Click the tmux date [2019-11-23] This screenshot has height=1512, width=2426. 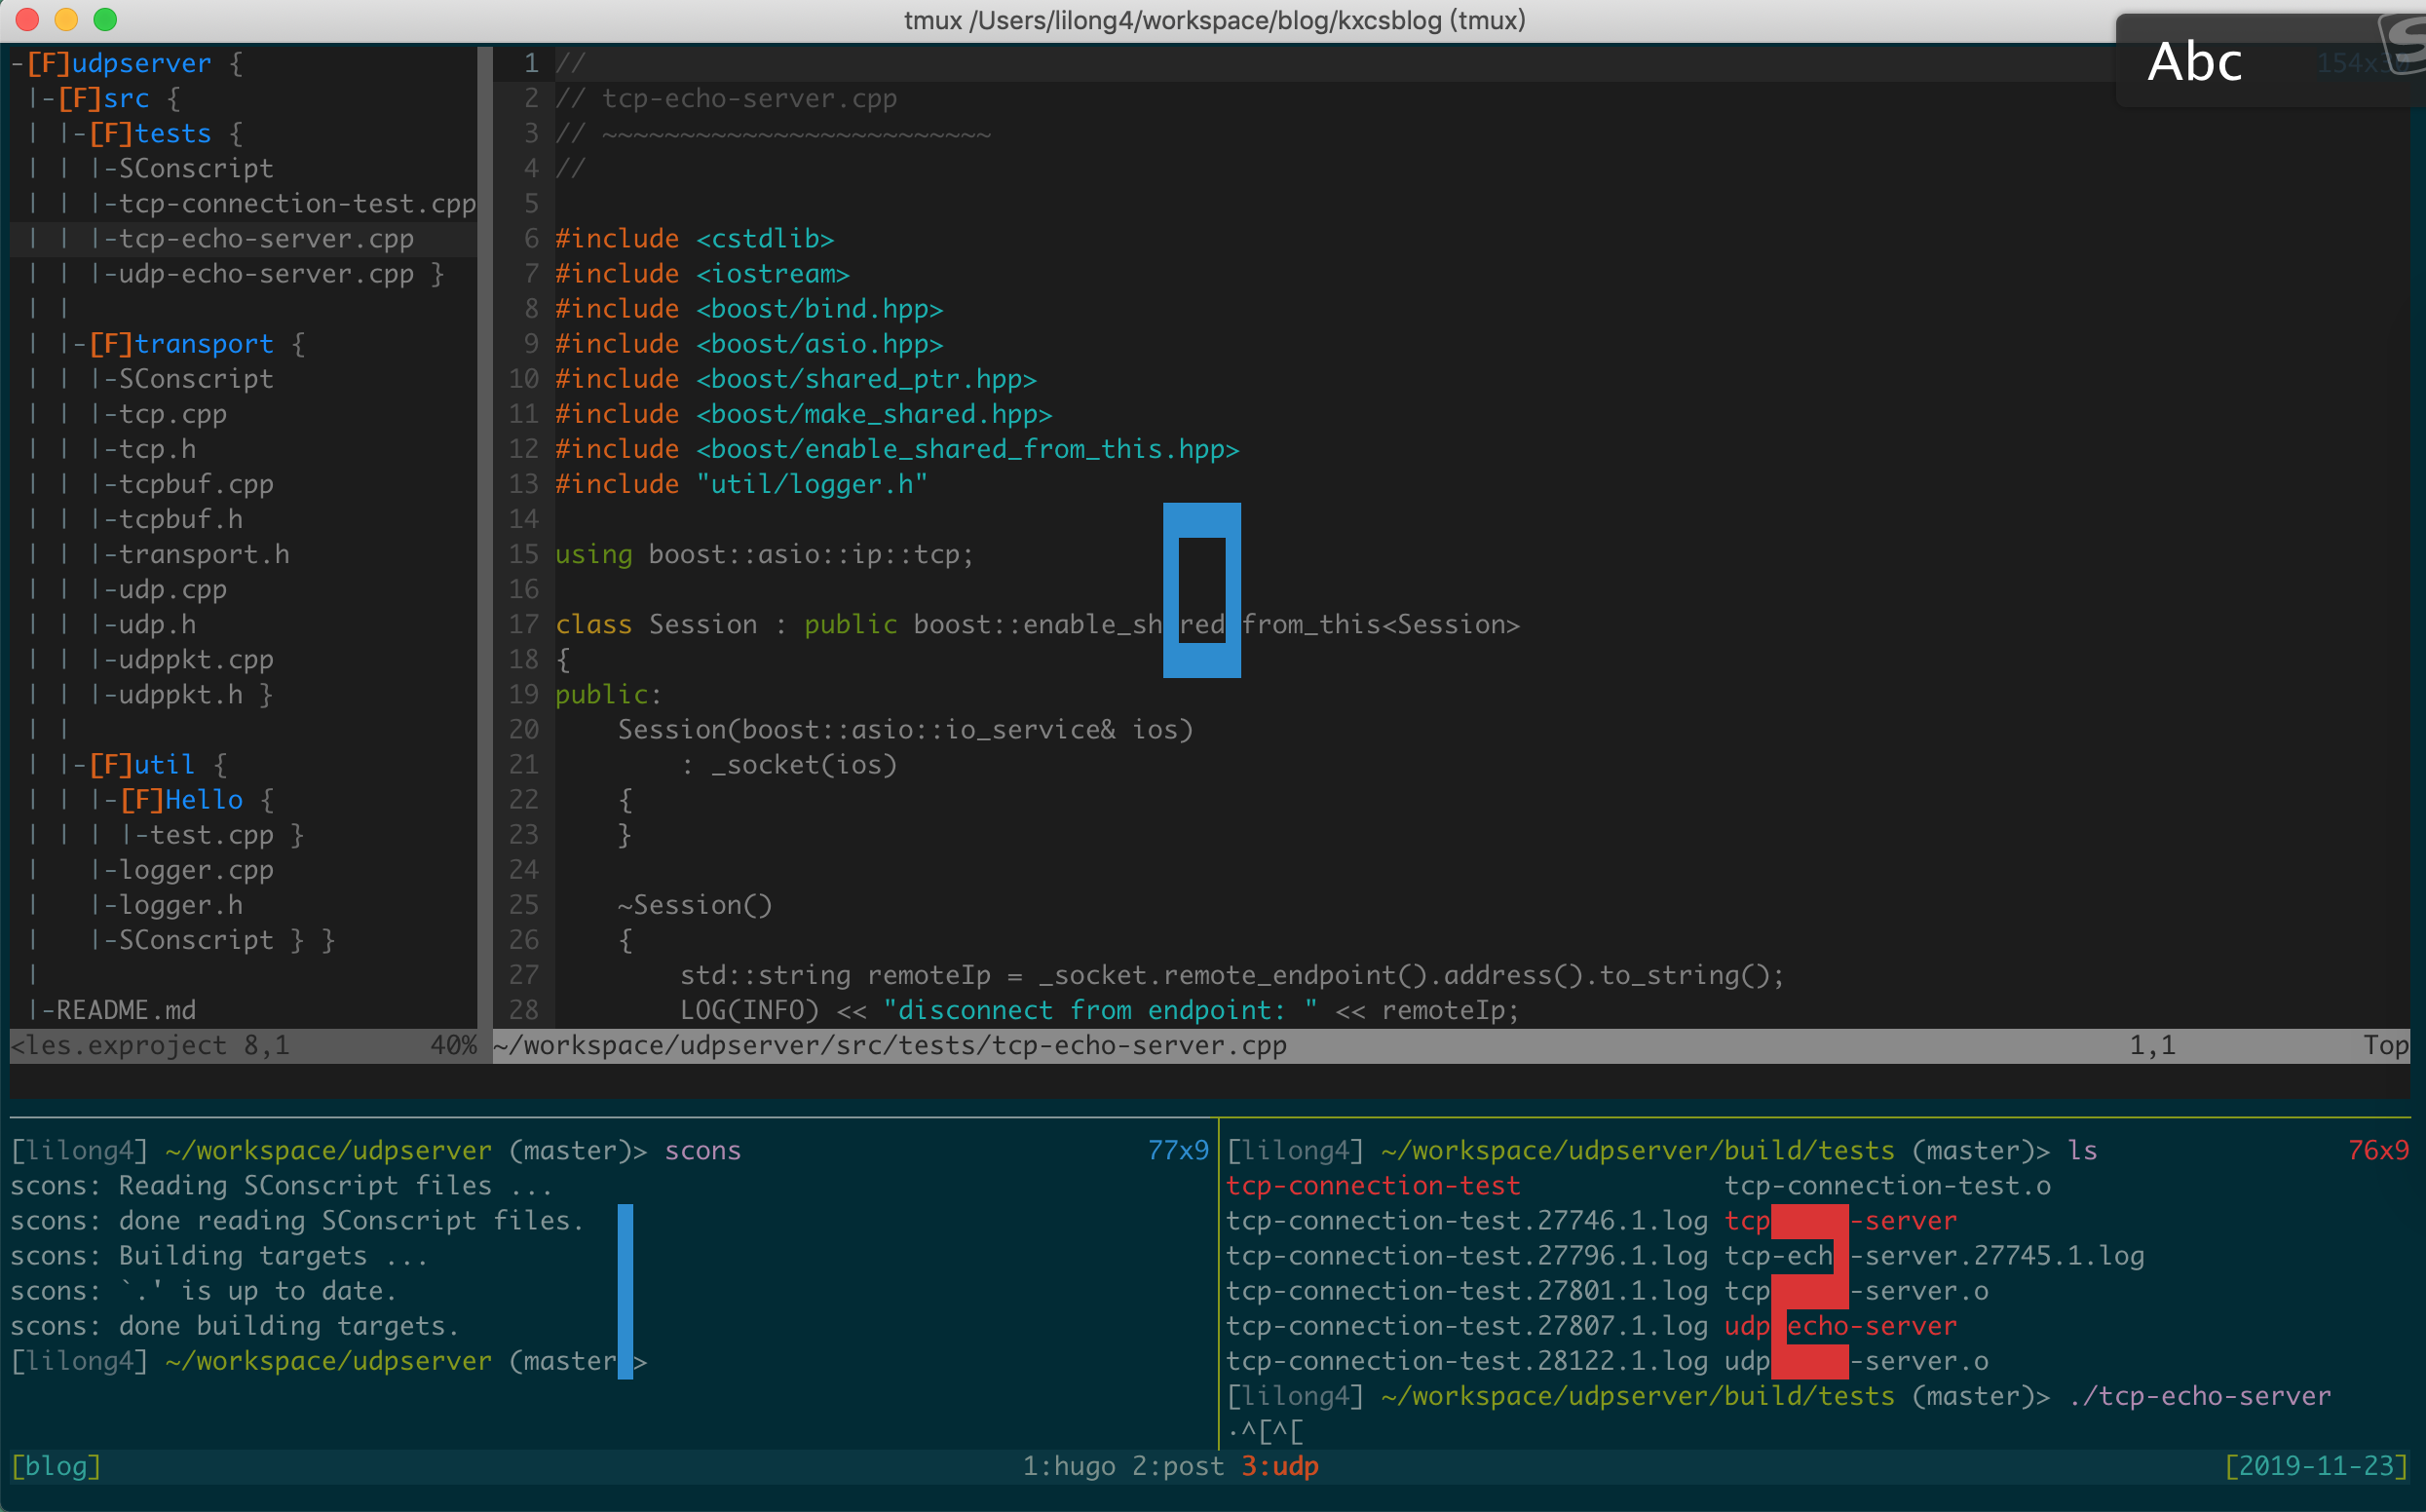[x=2315, y=1466]
